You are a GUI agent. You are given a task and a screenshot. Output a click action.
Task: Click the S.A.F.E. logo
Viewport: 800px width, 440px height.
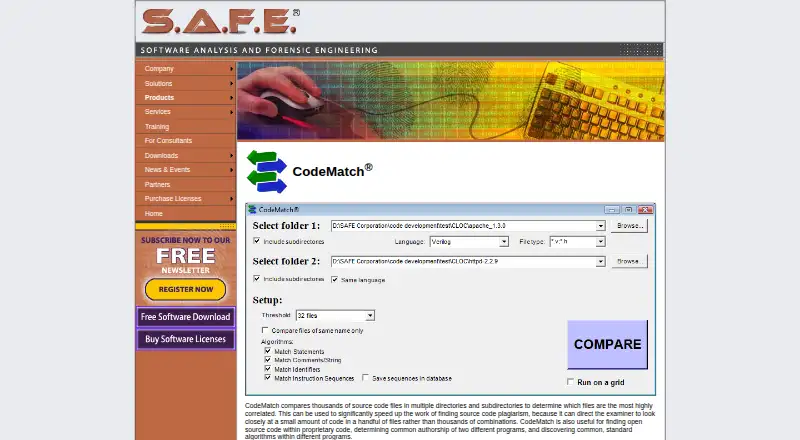point(220,21)
